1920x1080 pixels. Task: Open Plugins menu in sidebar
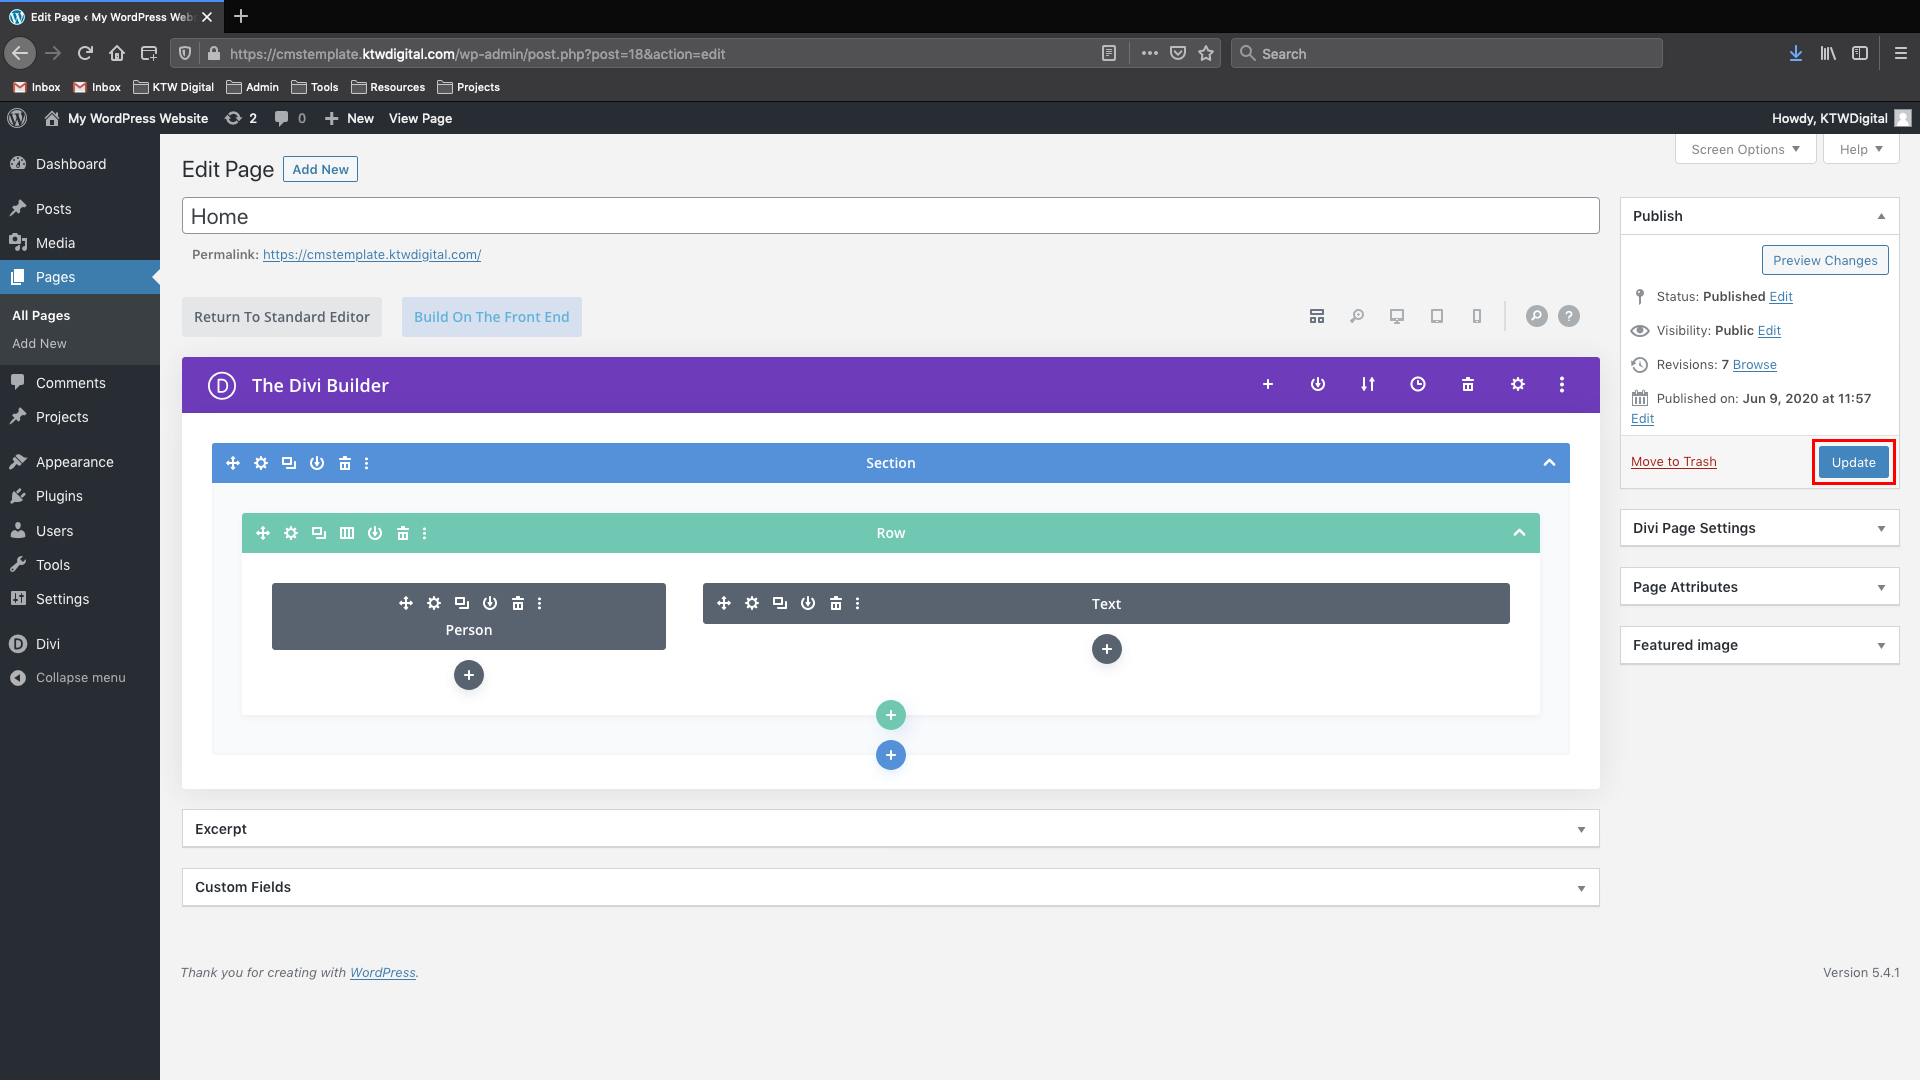coord(80,496)
